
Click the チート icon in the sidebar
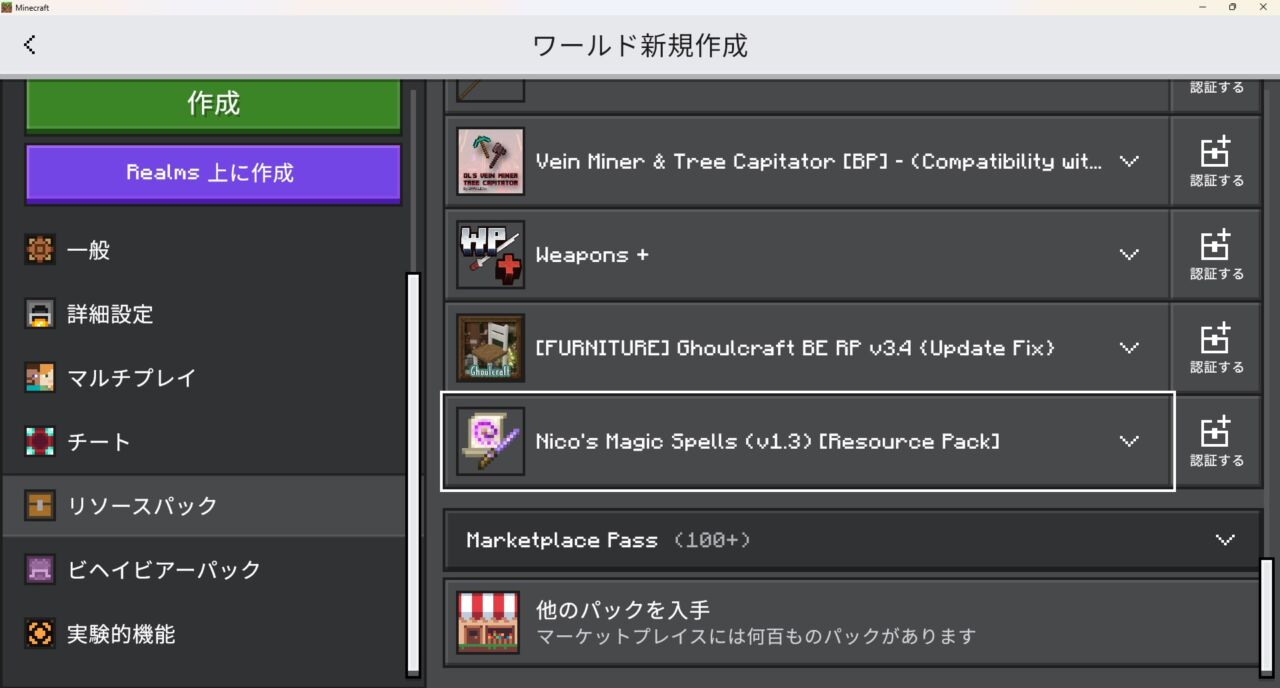click(39, 441)
